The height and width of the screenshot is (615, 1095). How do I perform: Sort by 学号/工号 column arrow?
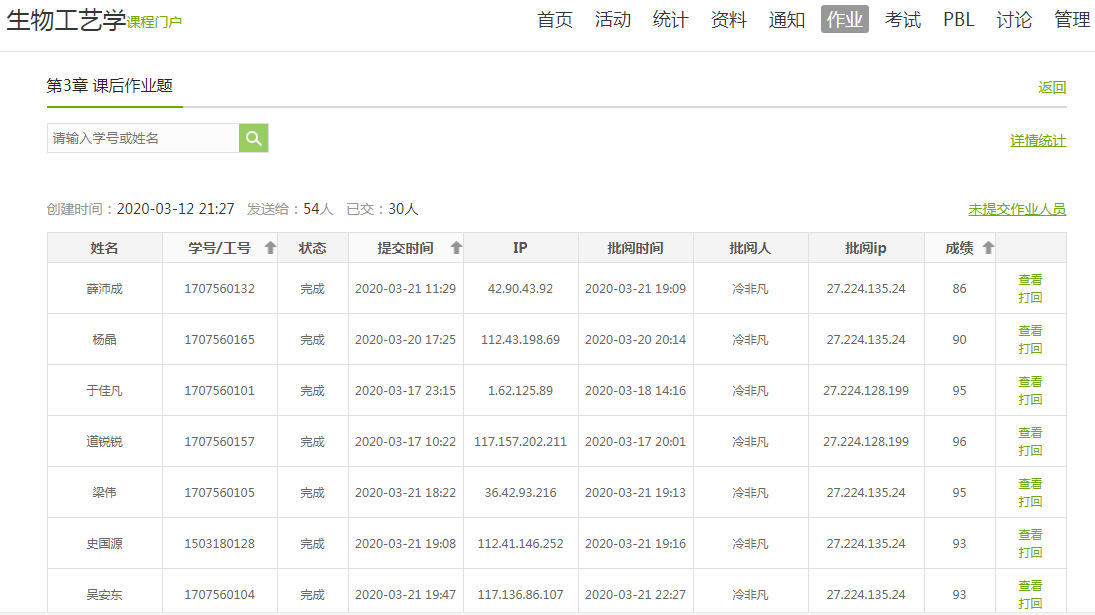pos(270,248)
